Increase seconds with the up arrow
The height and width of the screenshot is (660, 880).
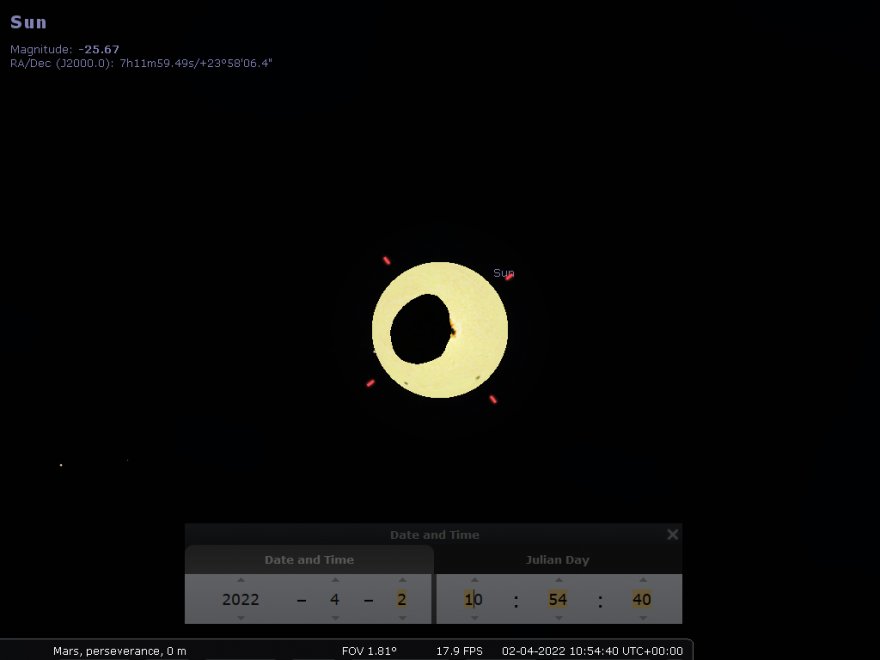641,580
